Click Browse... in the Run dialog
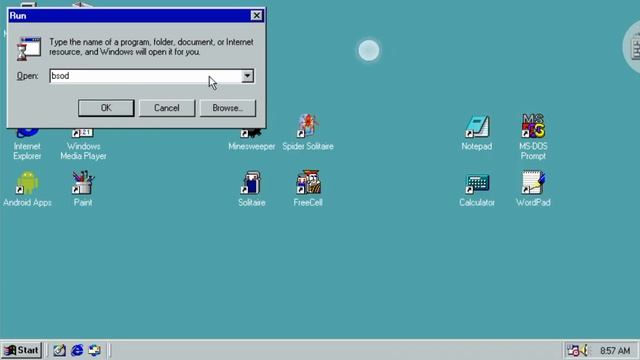Screen dimensions: 640x360 228,108
